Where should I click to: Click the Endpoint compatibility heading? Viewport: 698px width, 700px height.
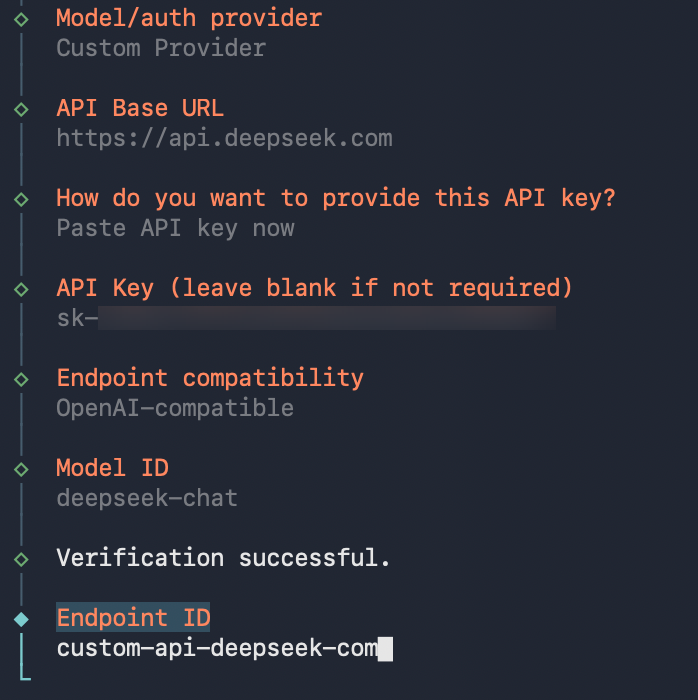[x=210, y=378]
